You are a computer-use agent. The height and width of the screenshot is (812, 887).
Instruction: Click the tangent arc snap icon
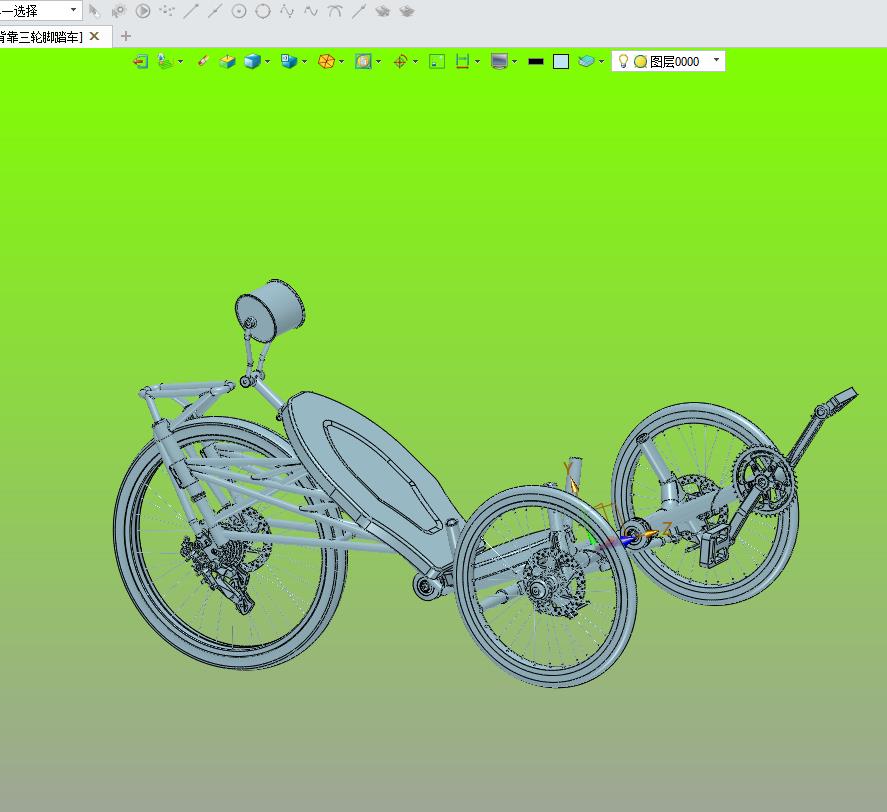(335, 11)
